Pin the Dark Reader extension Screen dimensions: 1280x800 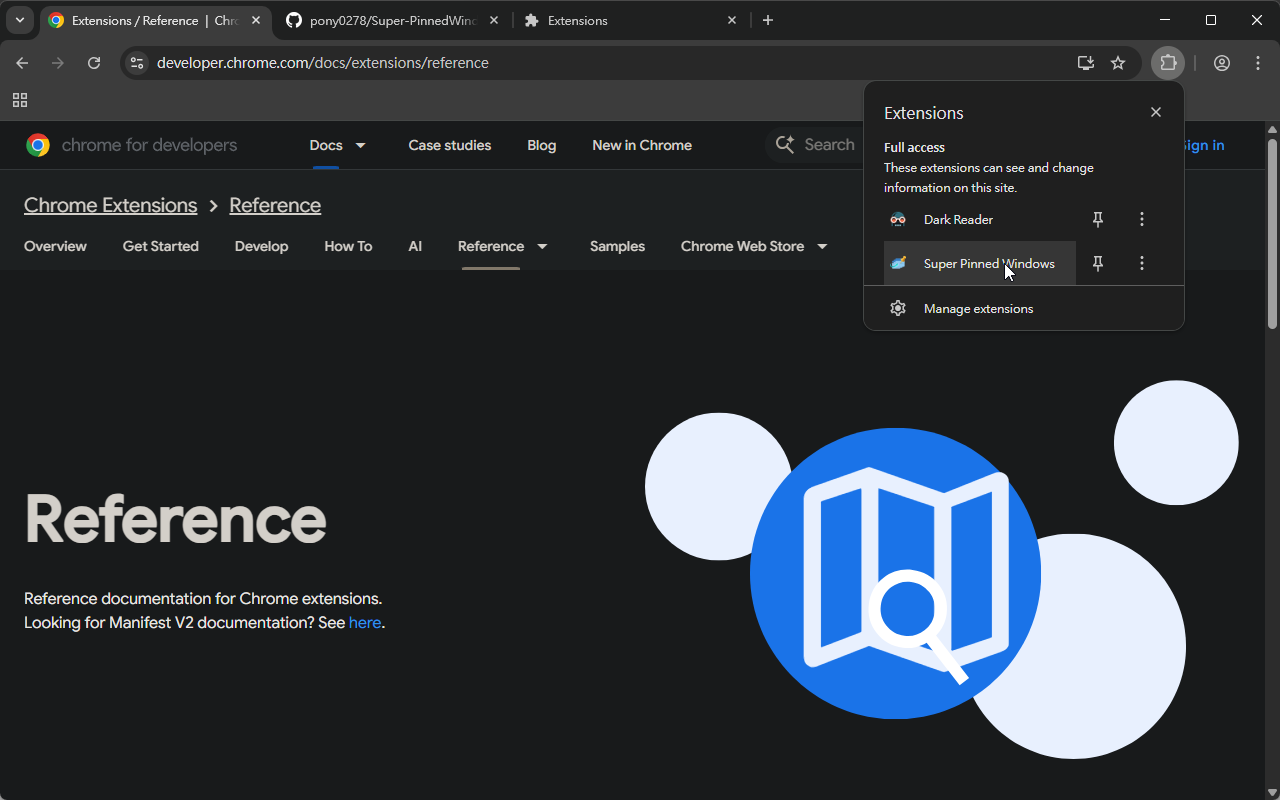[1098, 219]
